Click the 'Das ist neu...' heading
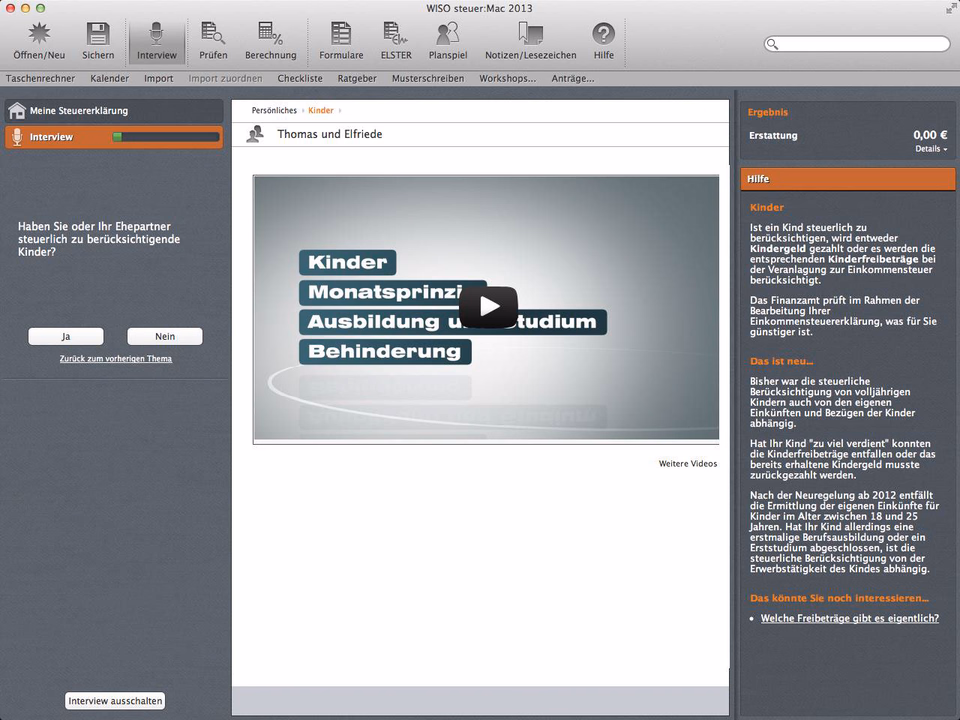960x720 pixels. [x=782, y=361]
